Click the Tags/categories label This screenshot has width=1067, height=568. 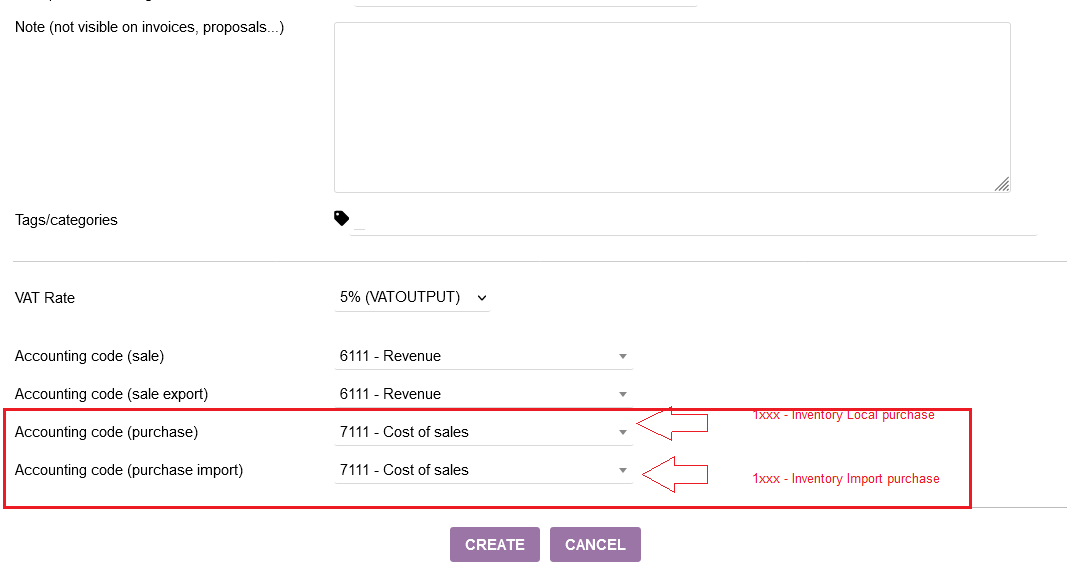tap(66, 220)
